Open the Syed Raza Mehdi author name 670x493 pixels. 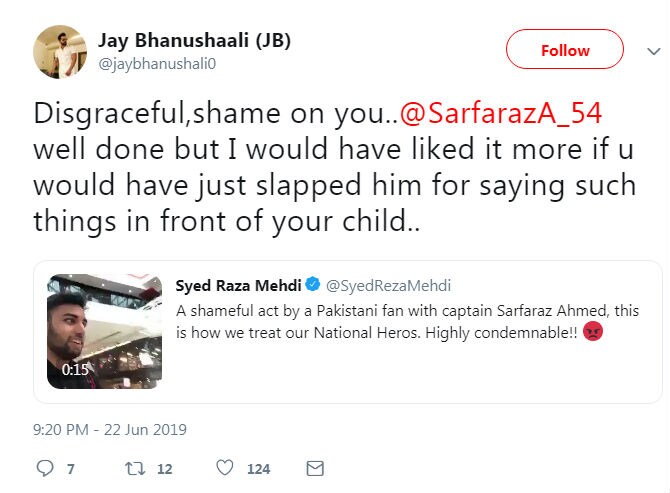tap(237, 287)
